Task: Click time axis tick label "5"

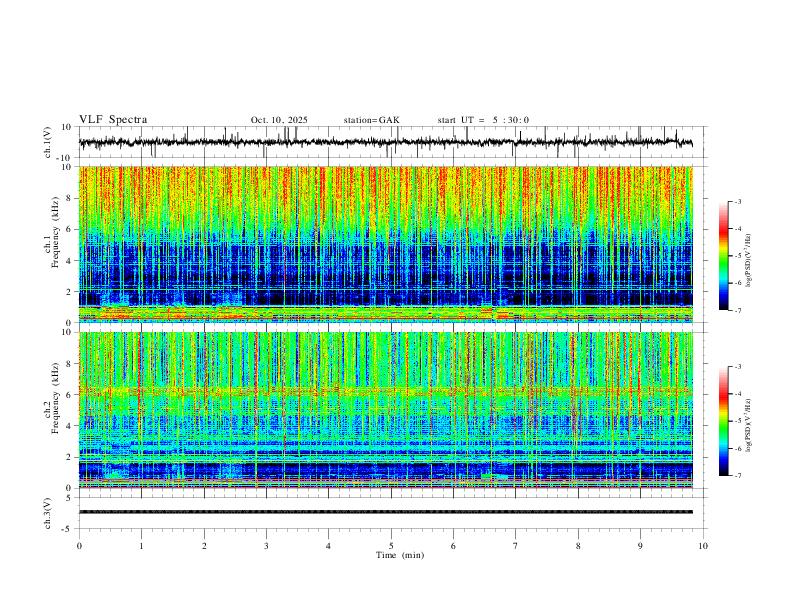Action: pyautogui.click(x=391, y=546)
